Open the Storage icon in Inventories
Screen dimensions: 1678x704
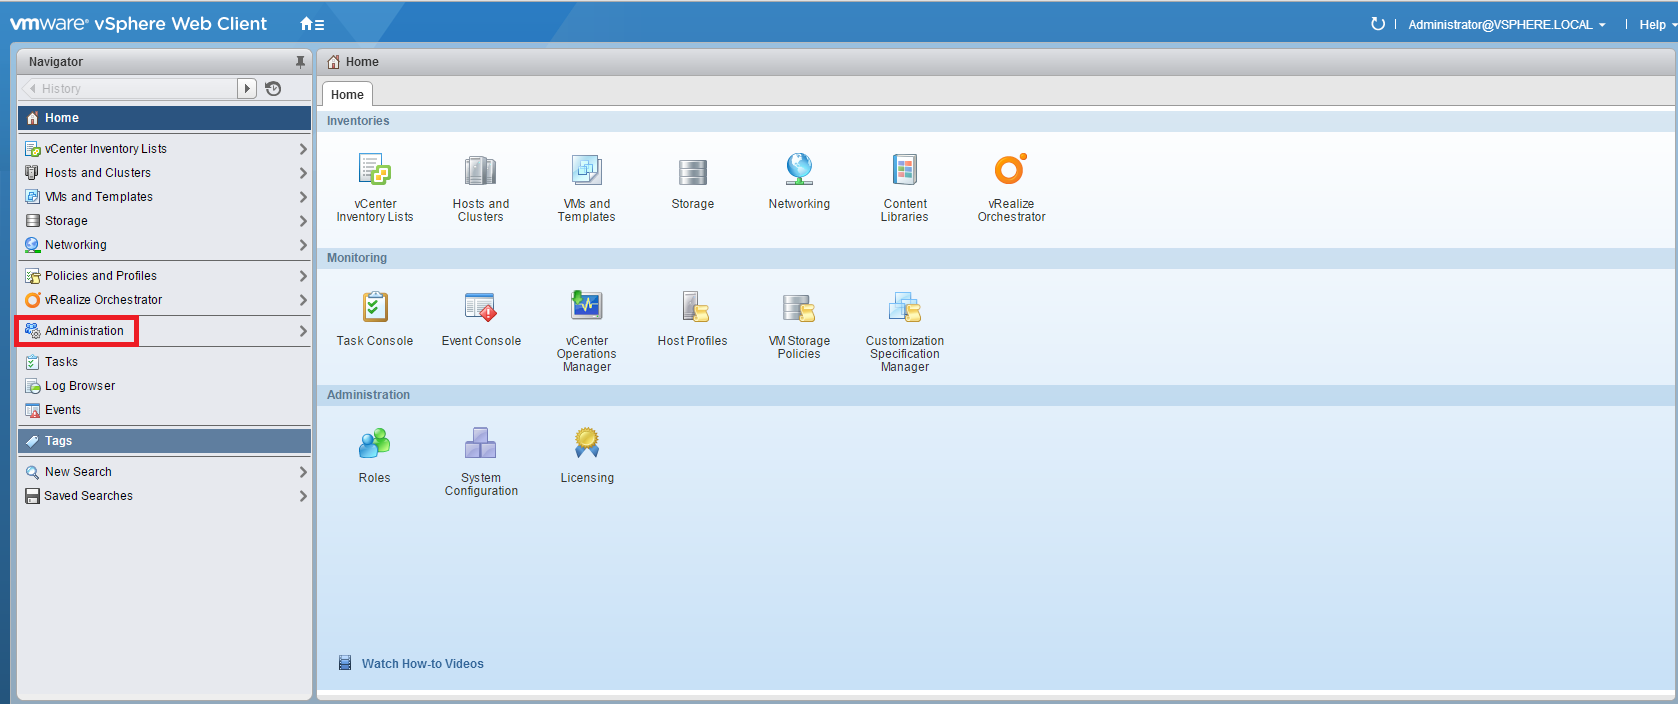(693, 172)
